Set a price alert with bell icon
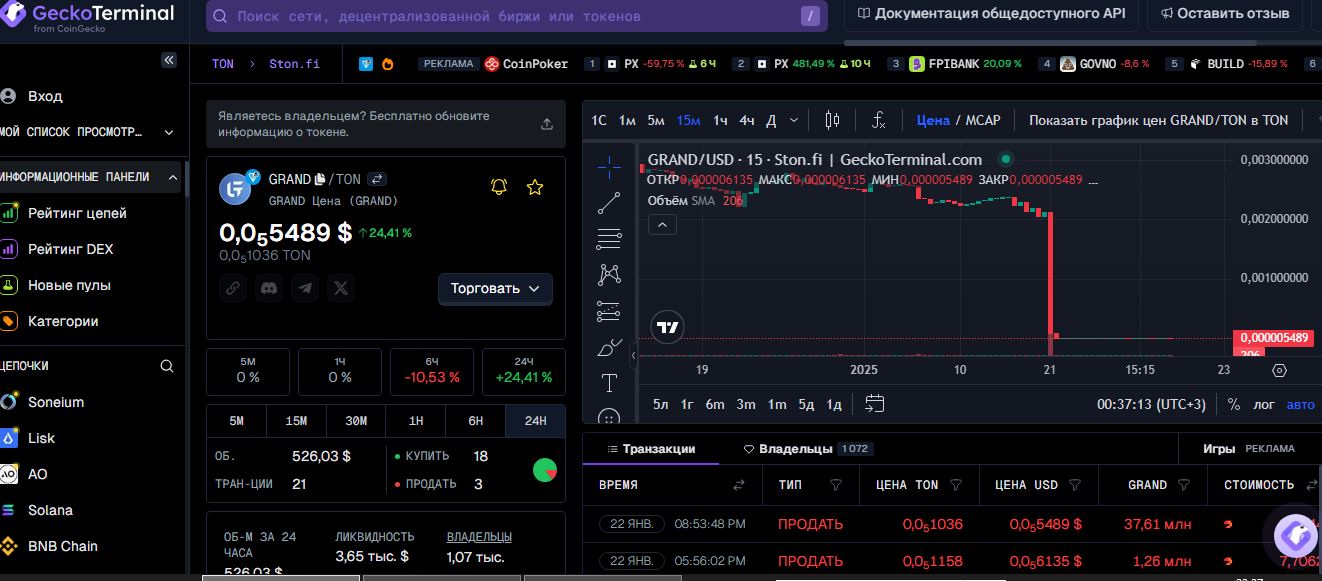This screenshot has height=581, width=1322. 499,187
